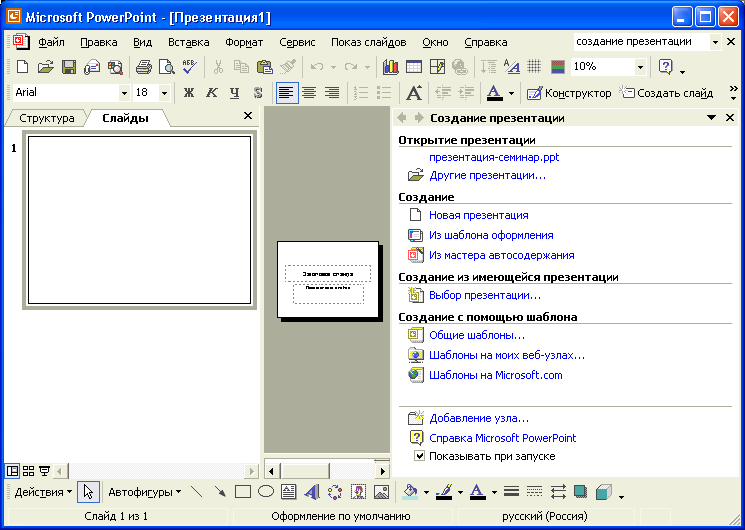
Task: Click the line color brush swatch
Action: coord(444,492)
